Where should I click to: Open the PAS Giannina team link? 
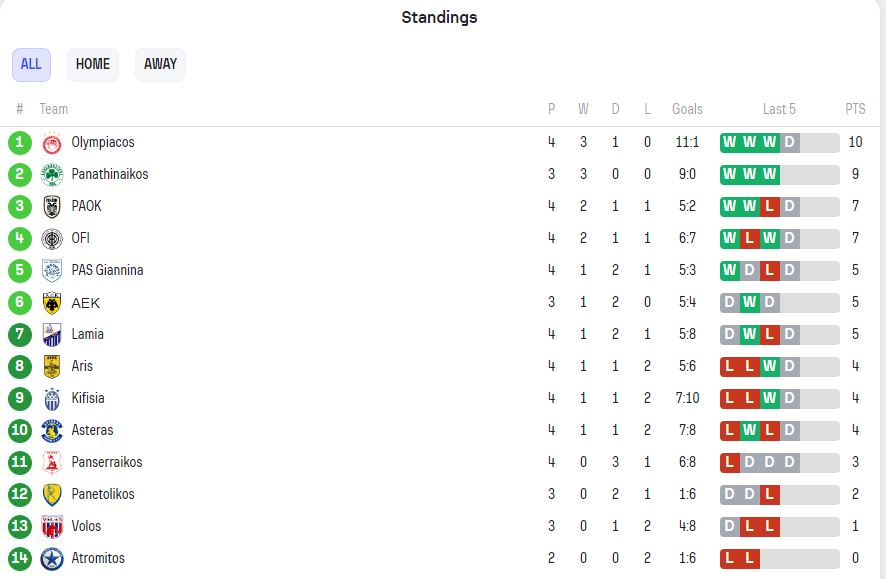[107, 271]
